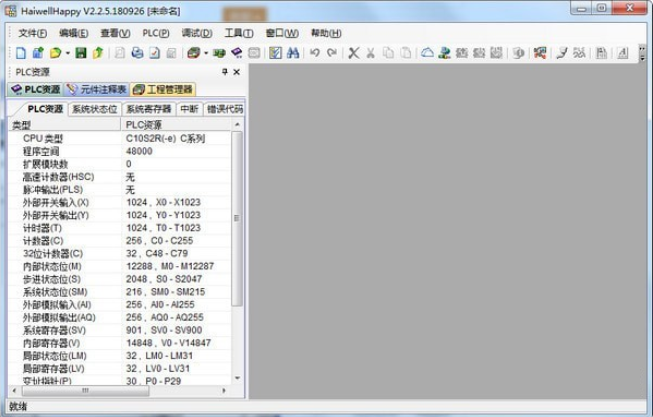Image resolution: width=653 pixels, height=417 pixels.
Task: Expand the toolbar overflow options arrow
Action: (642, 56)
